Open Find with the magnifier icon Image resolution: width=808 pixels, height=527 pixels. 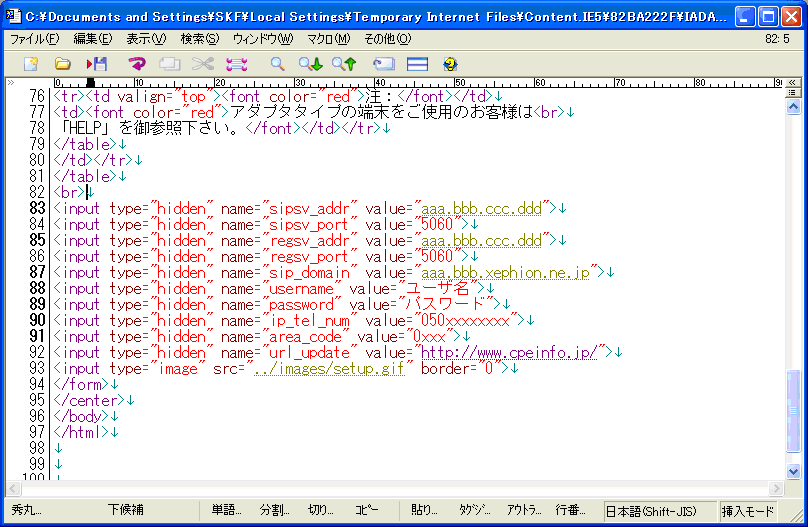coord(278,64)
